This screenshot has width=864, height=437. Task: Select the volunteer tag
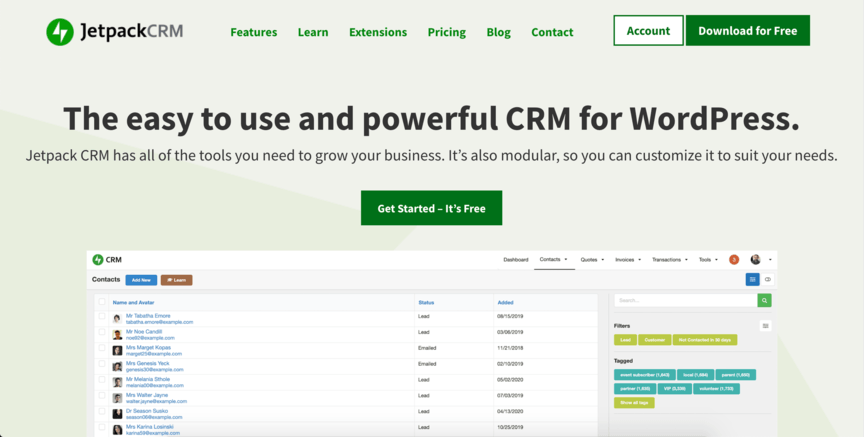[716, 389]
